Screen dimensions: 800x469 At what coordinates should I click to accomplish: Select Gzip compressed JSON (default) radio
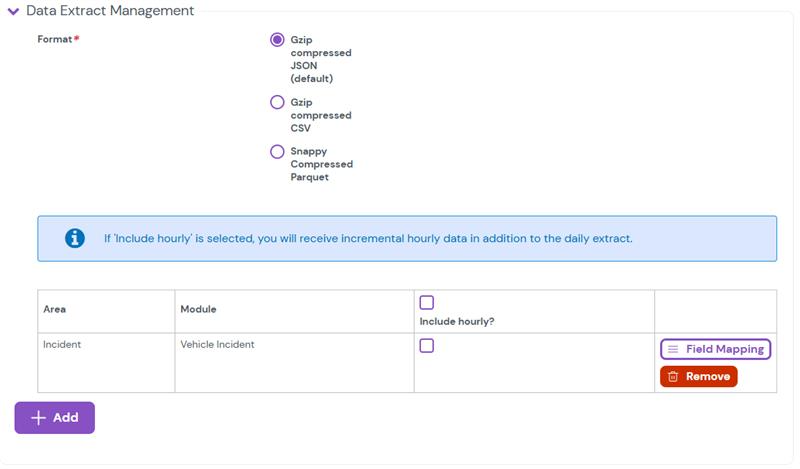[x=277, y=40]
